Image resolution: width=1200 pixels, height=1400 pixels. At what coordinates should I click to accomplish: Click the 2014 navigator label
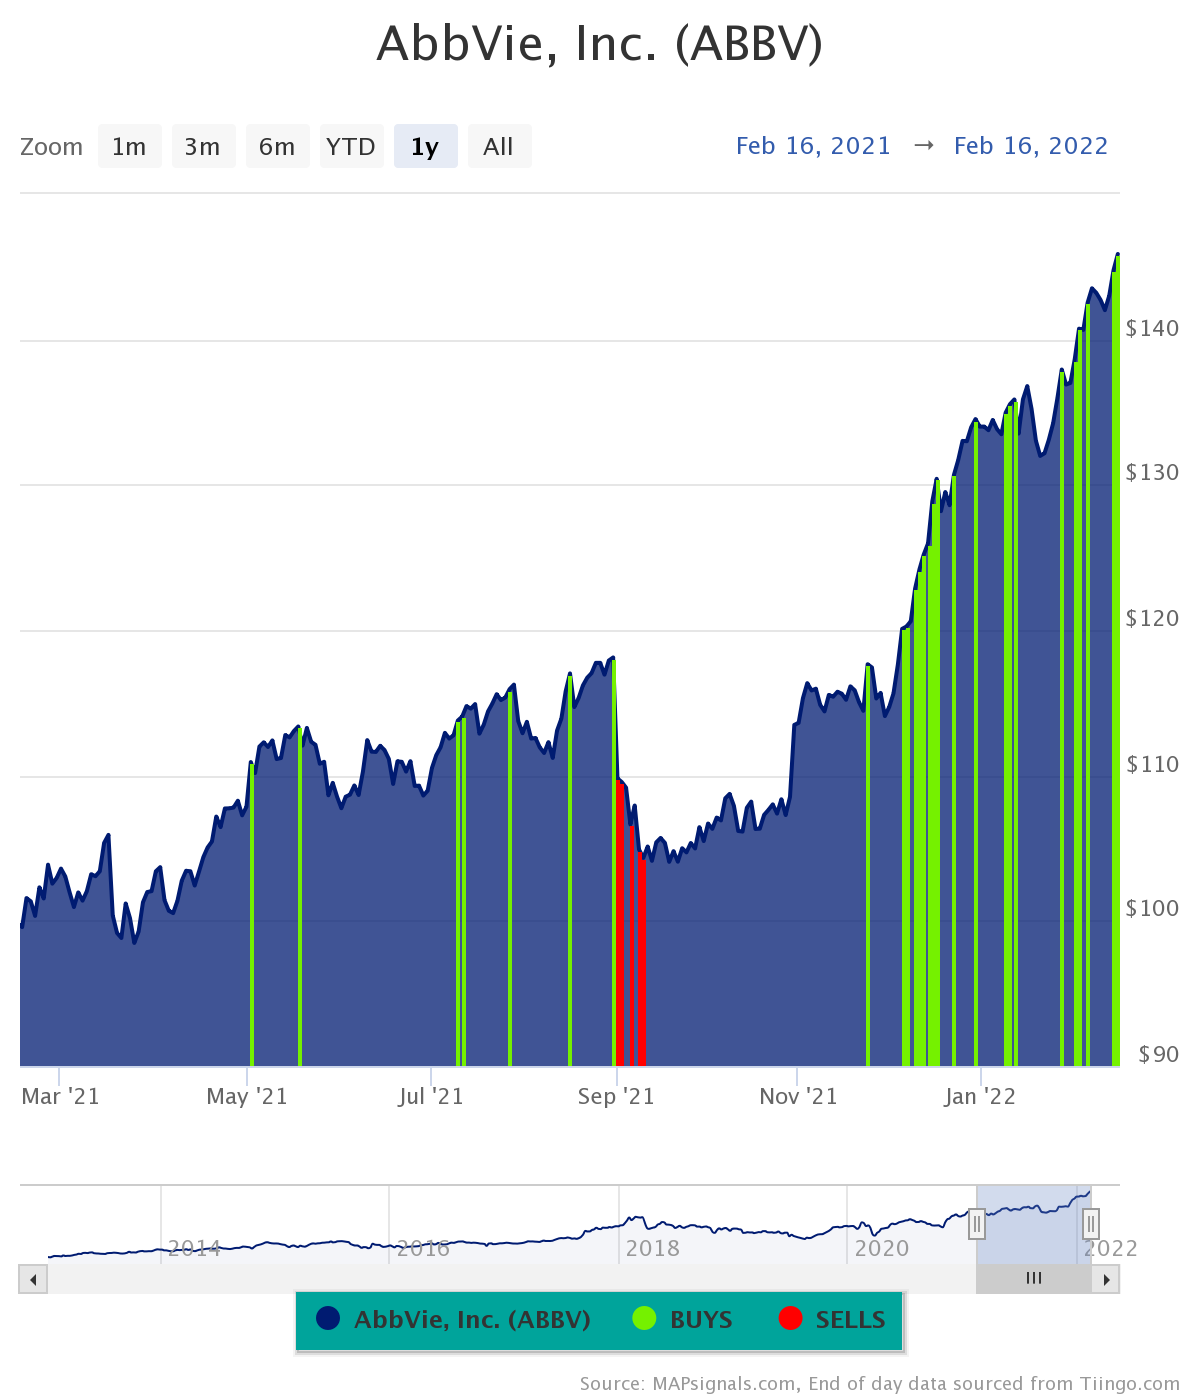pos(194,1248)
